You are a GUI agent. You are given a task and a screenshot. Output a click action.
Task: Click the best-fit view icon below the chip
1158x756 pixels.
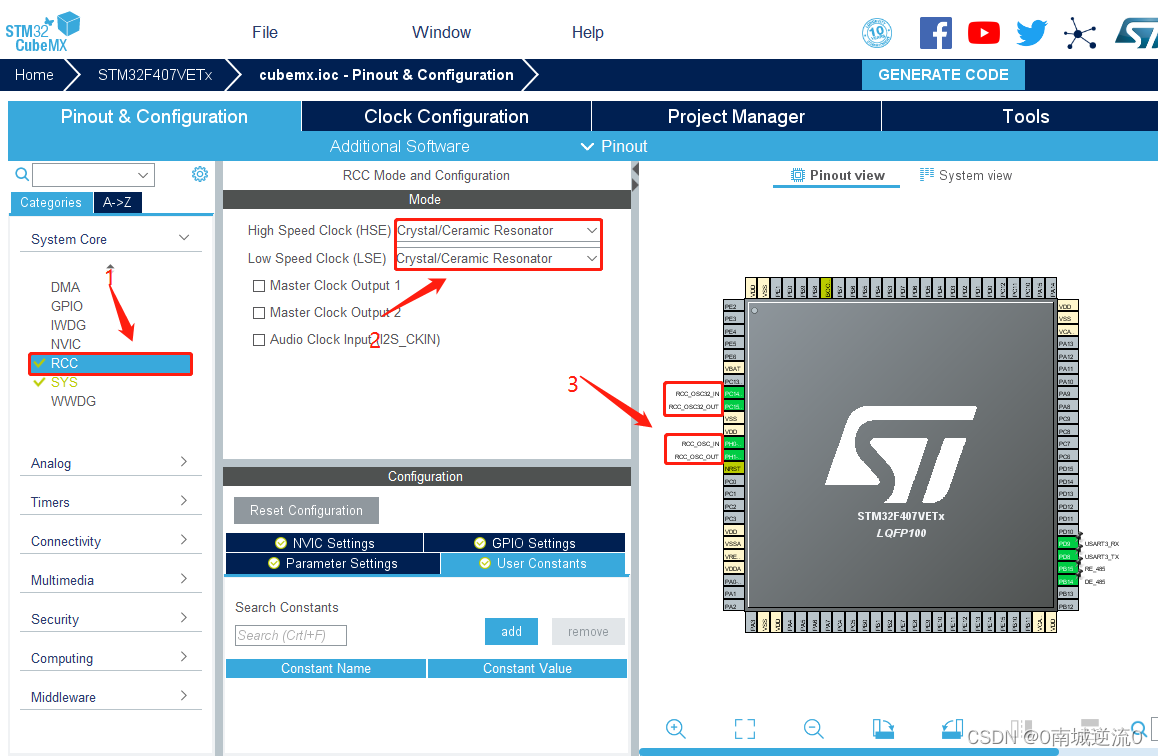coord(744,729)
